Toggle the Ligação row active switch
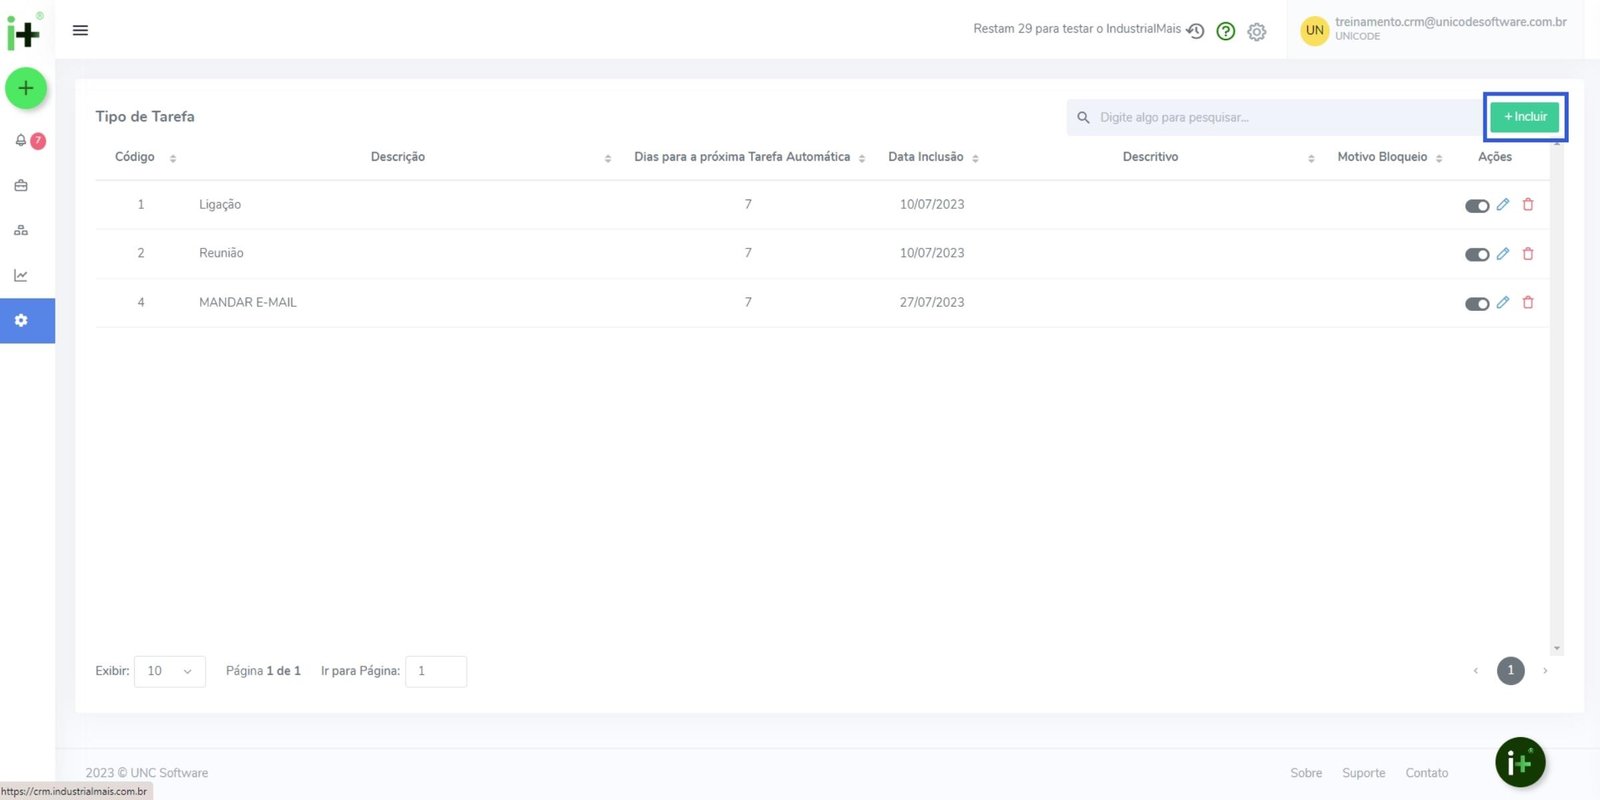Image resolution: width=1600 pixels, height=800 pixels. [1476, 206]
